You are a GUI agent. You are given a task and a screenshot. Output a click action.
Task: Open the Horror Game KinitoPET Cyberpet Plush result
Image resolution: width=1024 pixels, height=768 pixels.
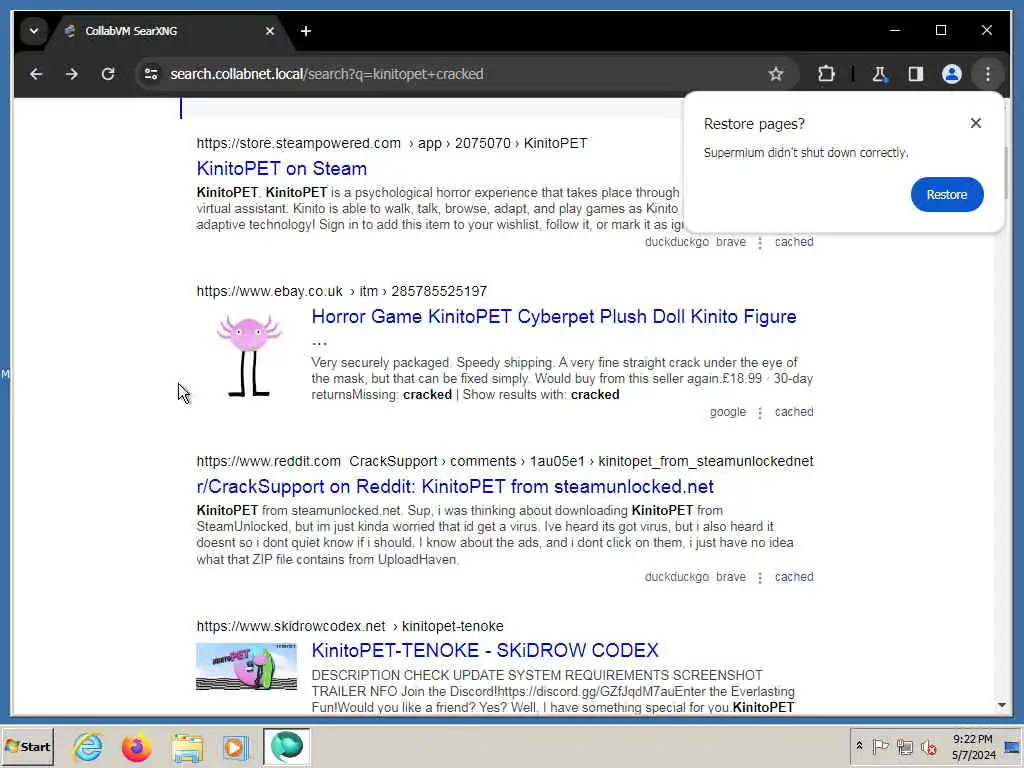pyautogui.click(x=554, y=317)
